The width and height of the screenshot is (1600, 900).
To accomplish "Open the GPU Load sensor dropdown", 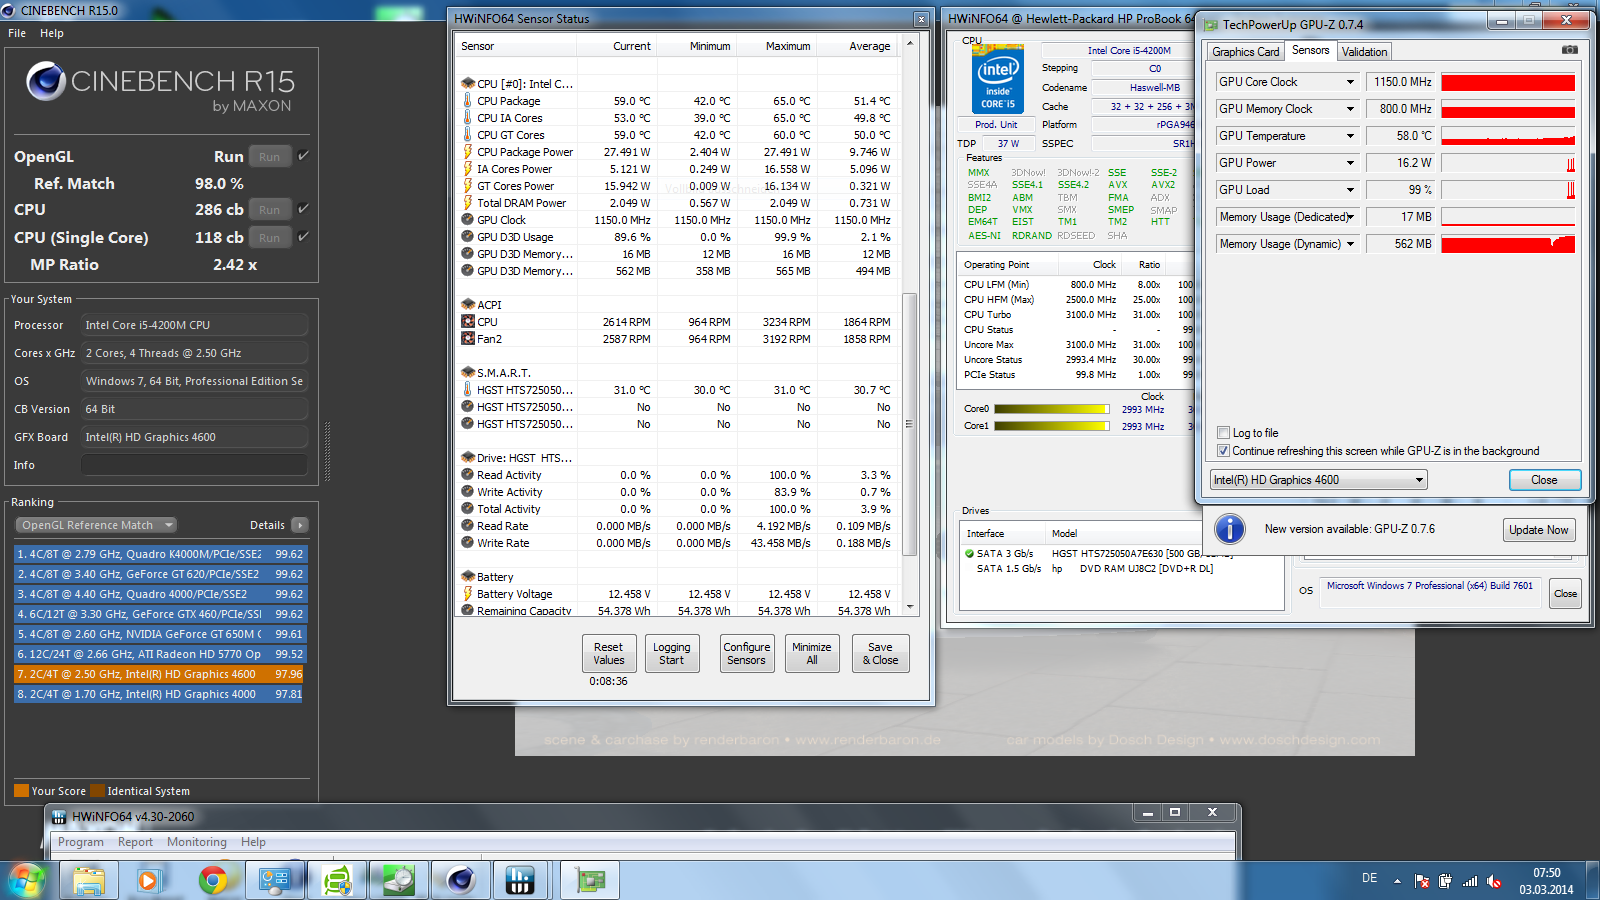I will pyautogui.click(x=1350, y=190).
